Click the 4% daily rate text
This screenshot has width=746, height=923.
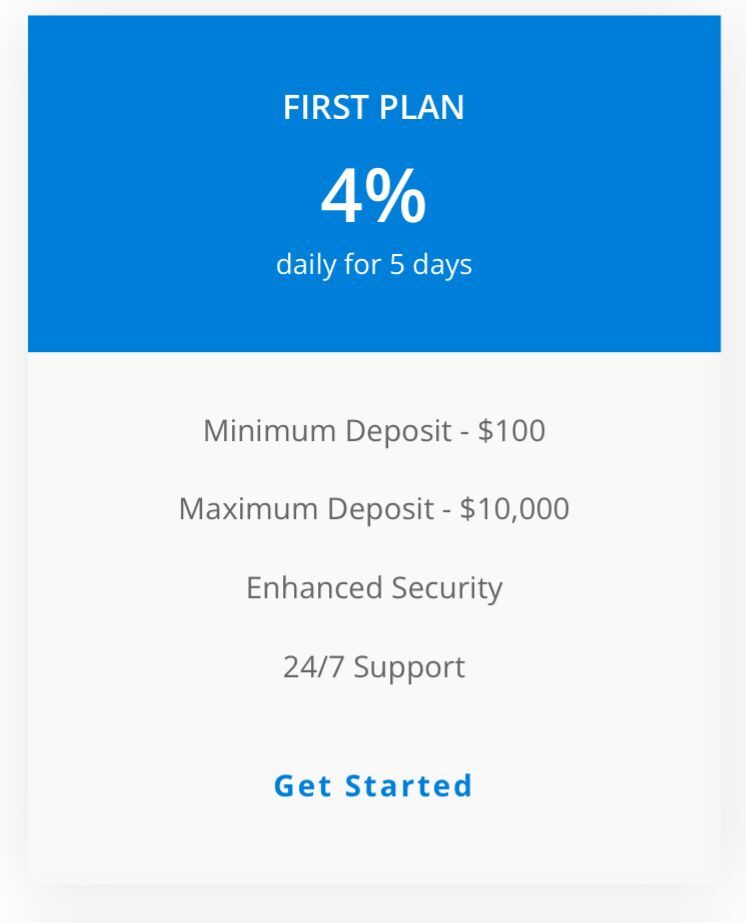[373, 197]
